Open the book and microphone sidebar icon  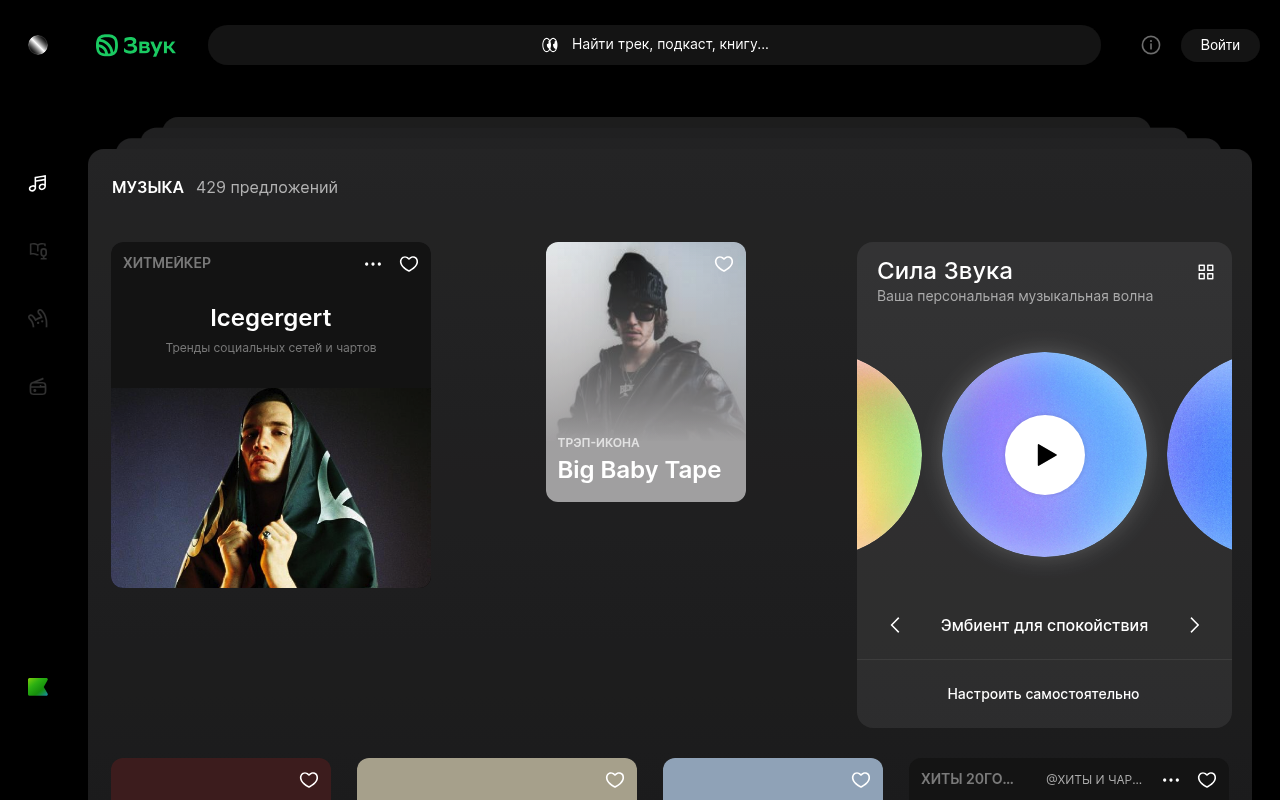click(x=38, y=251)
